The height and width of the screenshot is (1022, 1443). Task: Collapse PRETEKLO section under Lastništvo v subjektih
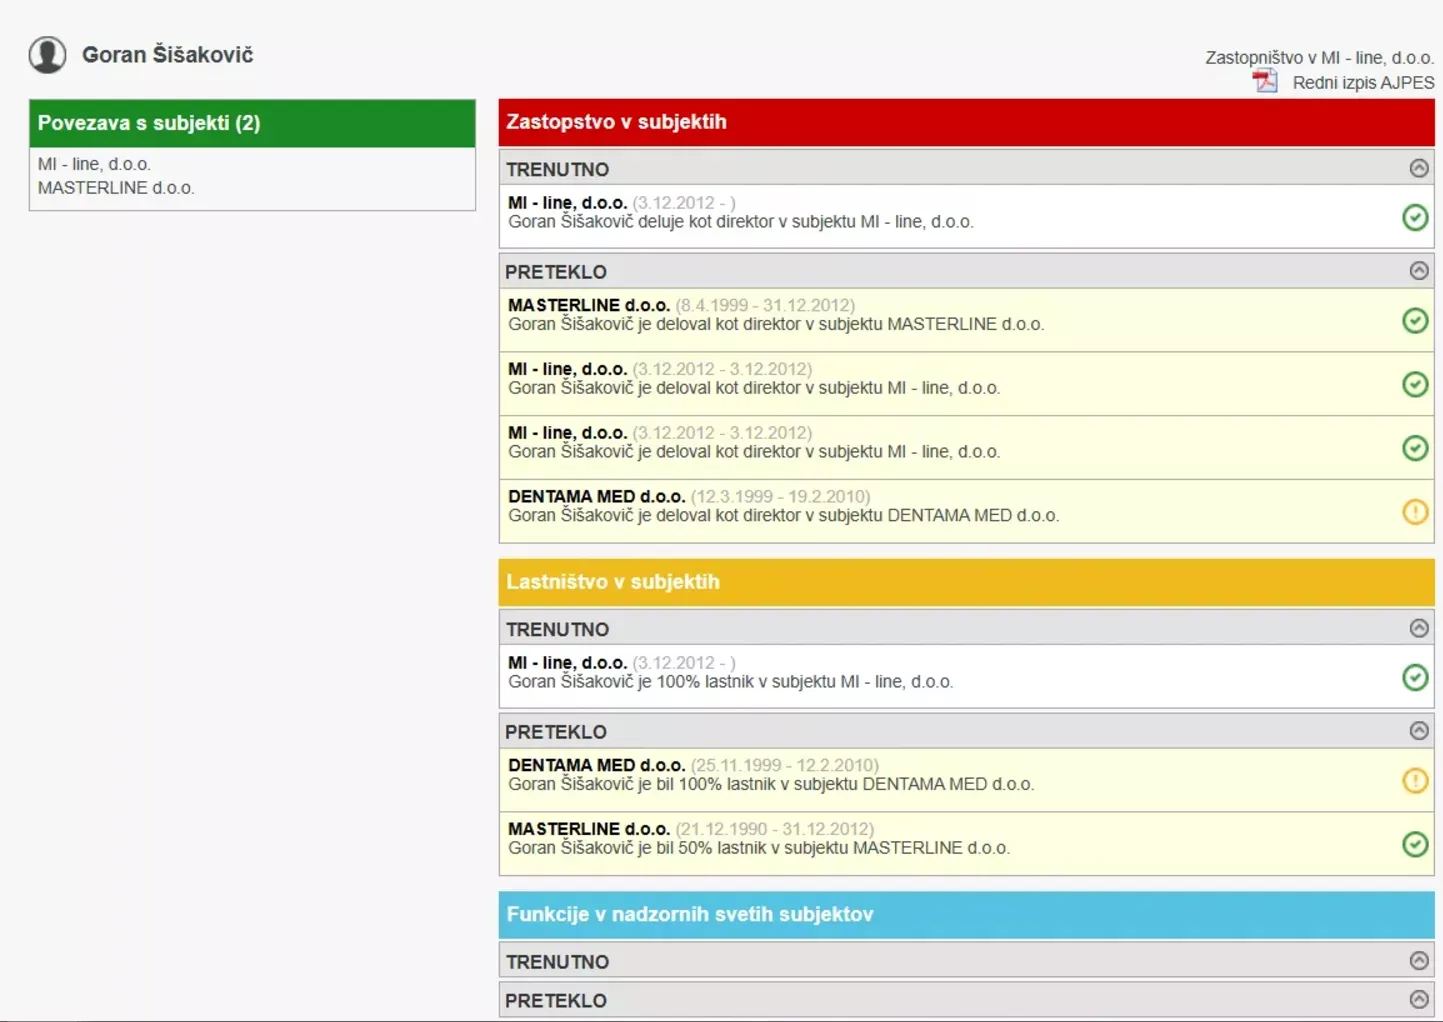click(x=1418, y=731)
